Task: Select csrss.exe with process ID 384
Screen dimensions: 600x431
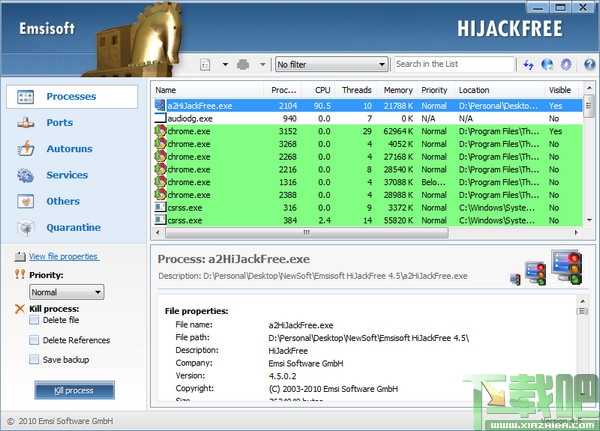Action: (368, 220)
